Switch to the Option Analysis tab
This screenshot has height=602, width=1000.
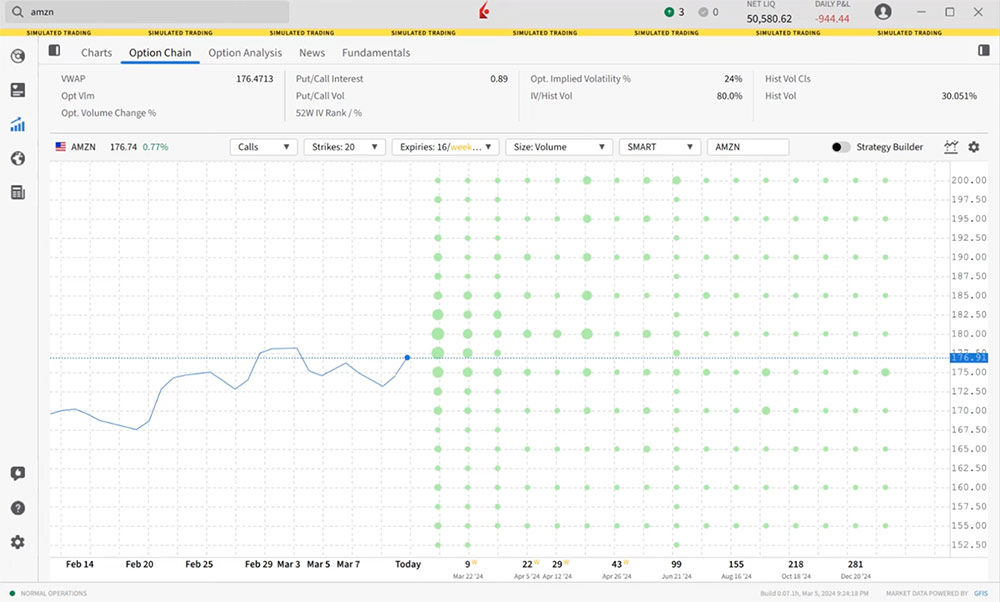pos(245,53)
